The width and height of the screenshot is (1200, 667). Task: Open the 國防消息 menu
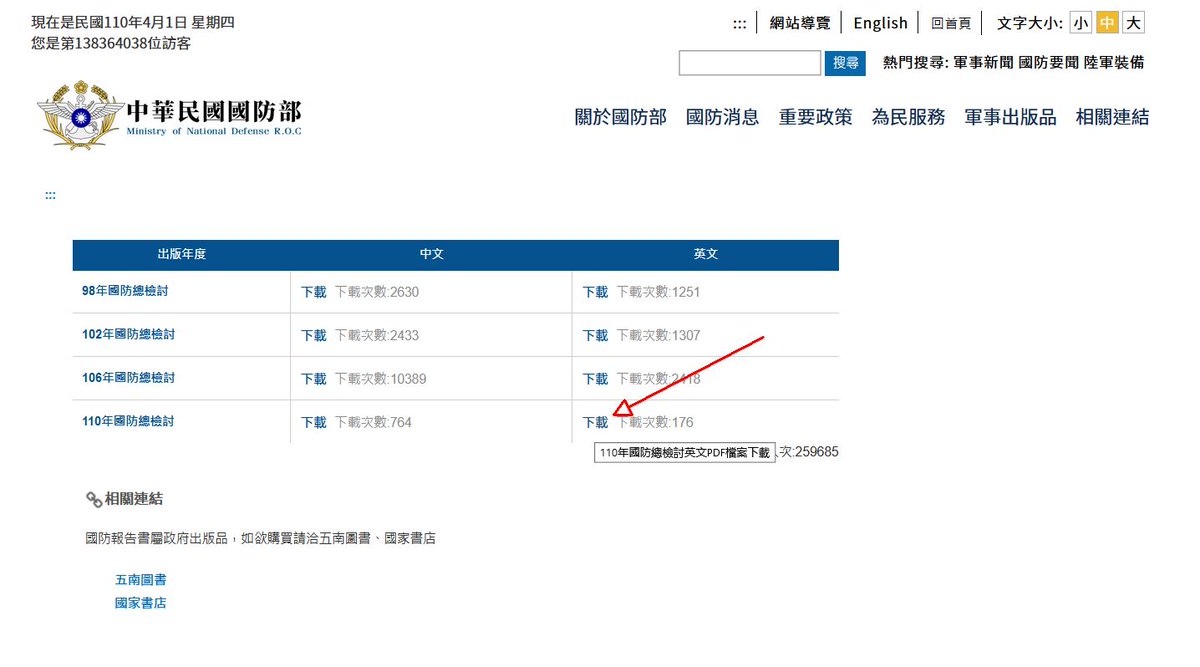pos(723,117)
